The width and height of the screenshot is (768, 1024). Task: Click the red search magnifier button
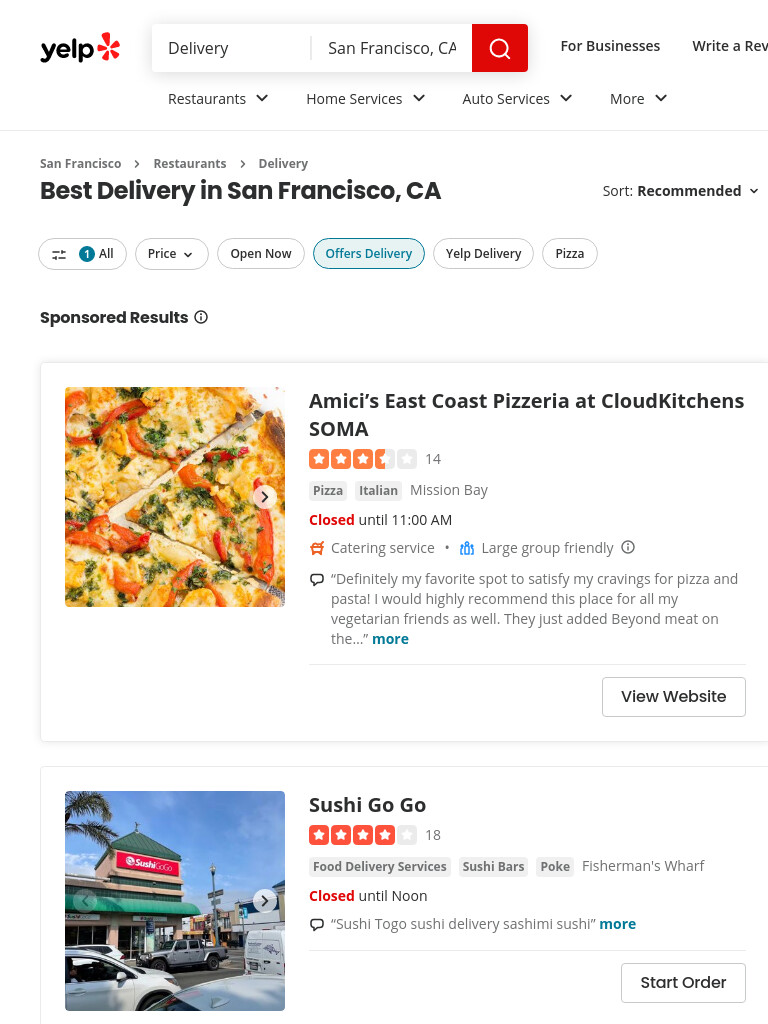pyautogui.click(x=500, y=48)
